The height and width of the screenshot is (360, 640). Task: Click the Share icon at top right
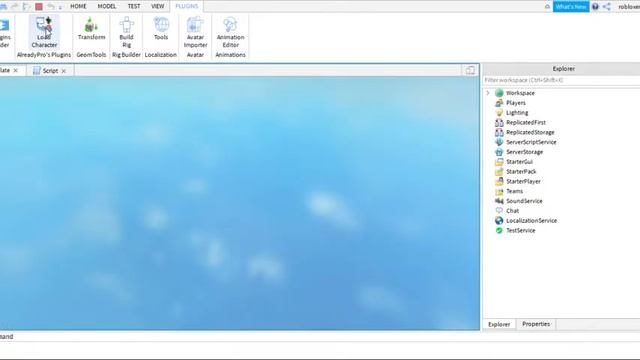click(607, 7)
